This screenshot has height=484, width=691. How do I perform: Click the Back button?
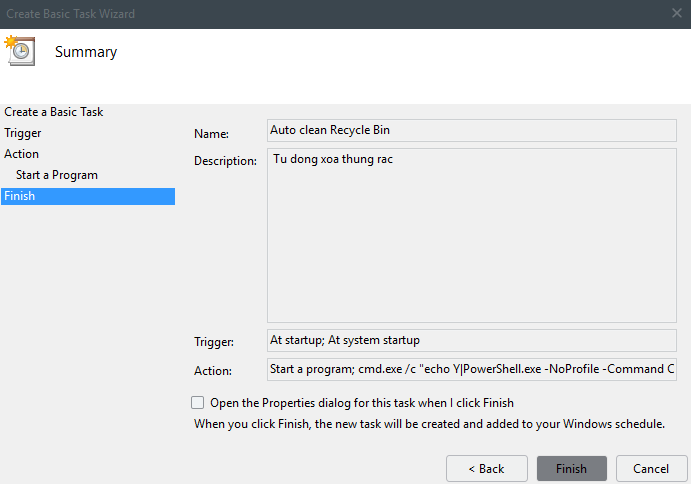(488, 468)
